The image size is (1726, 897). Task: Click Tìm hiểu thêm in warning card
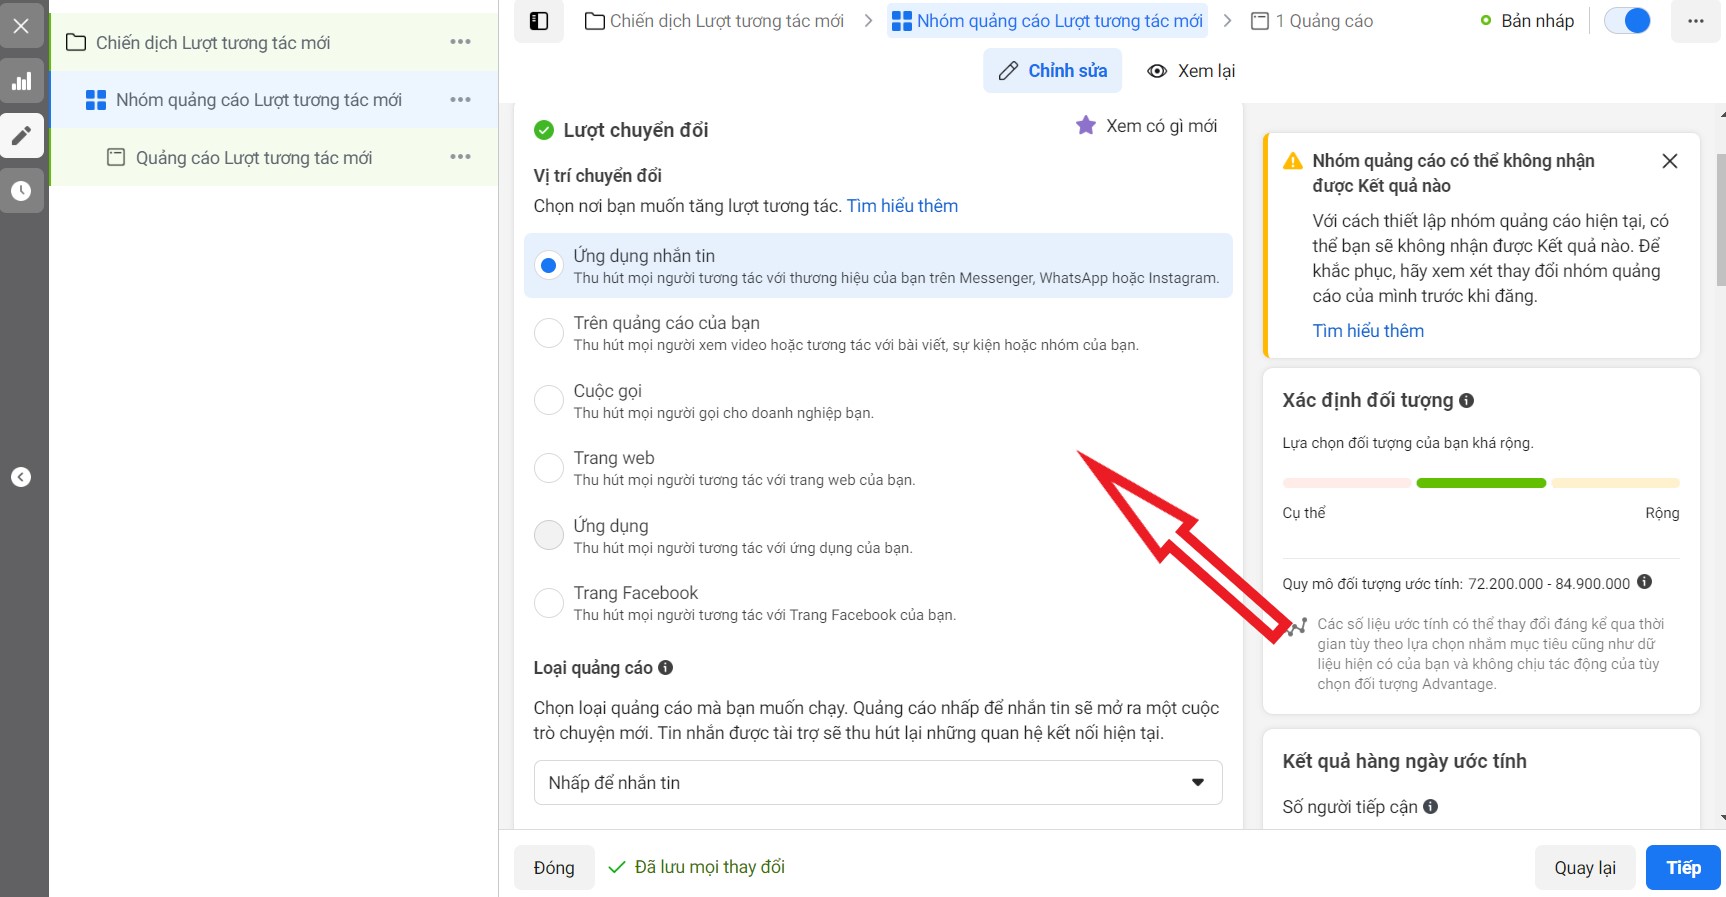1368,331
